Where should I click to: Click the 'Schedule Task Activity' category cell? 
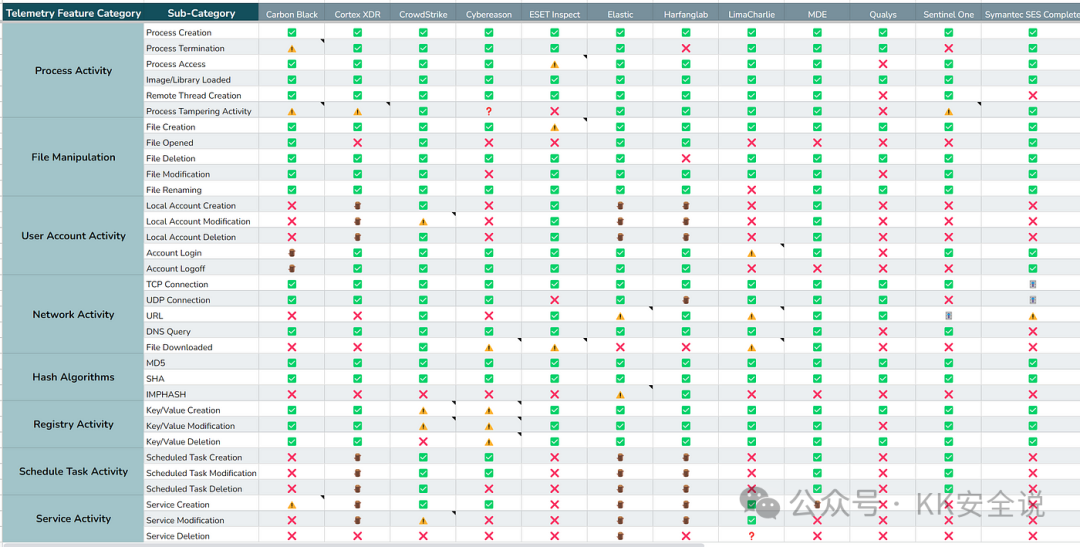pos(73,472)
